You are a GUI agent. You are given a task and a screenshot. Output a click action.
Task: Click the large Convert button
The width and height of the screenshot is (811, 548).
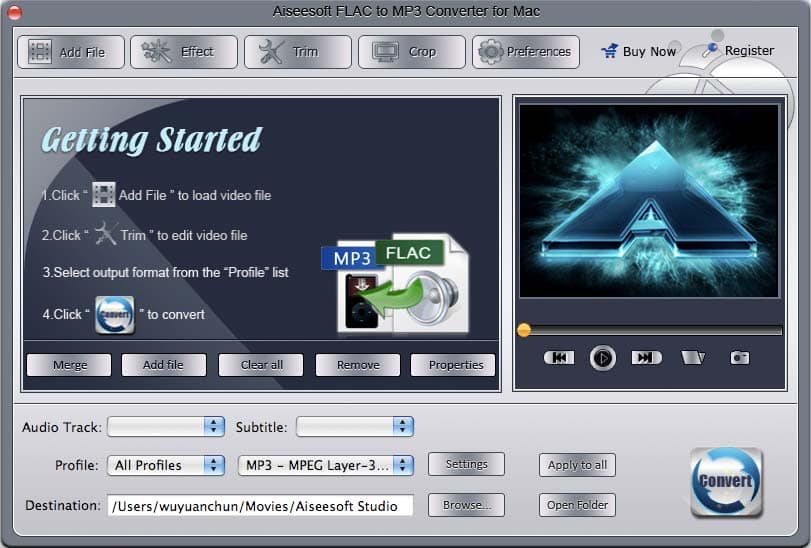[727, 482]
